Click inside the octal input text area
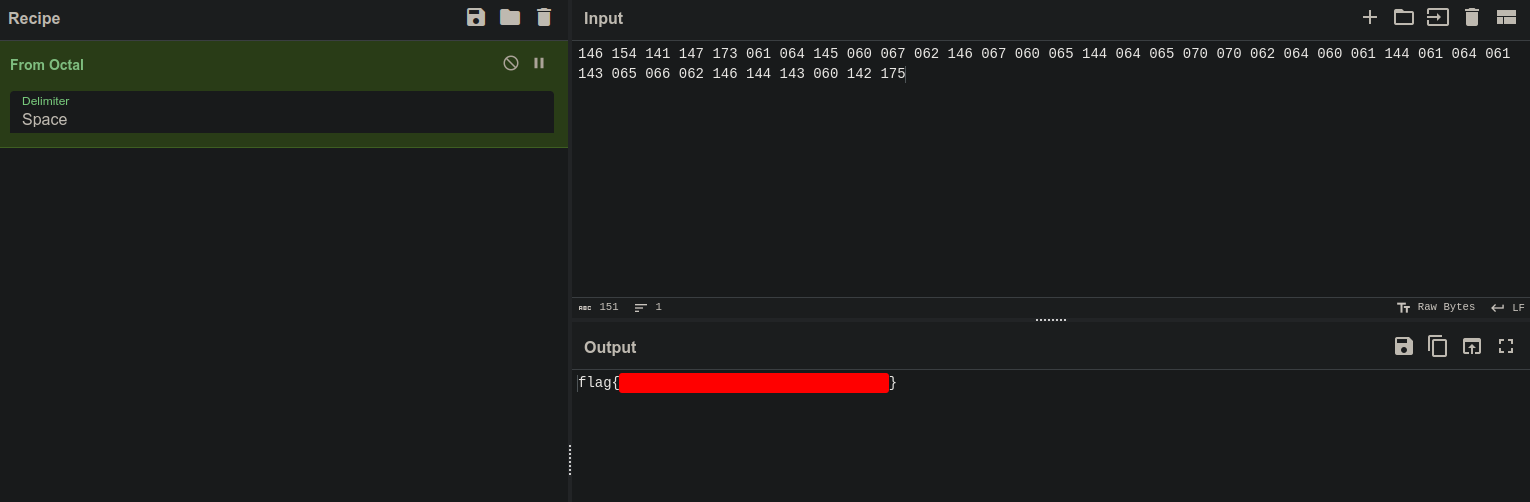Image resolution: width=1530 pixels, height=502 pixels. [x=1050, y=180]
